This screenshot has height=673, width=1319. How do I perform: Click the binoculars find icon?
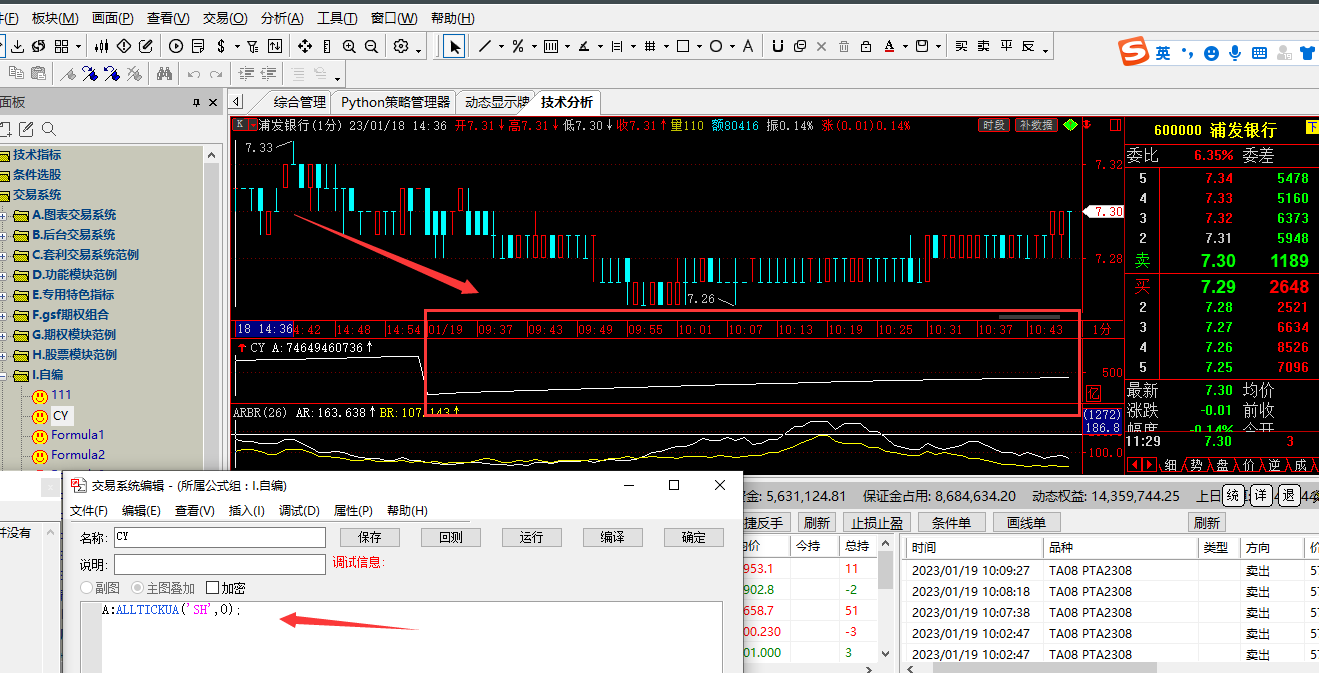[x=164, y=73]
